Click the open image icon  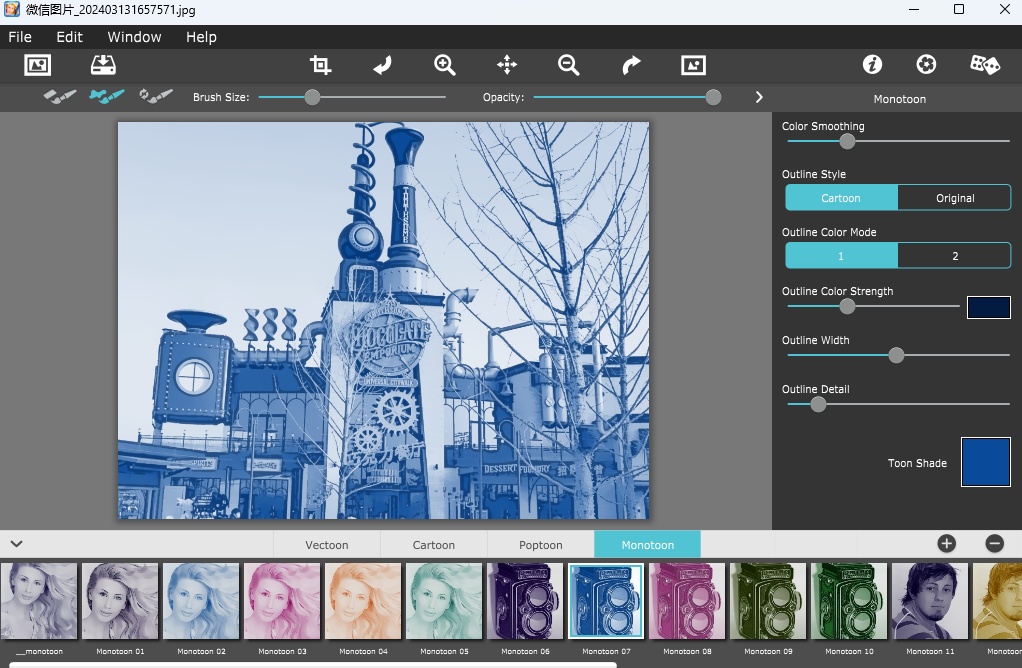coord(38,65)
